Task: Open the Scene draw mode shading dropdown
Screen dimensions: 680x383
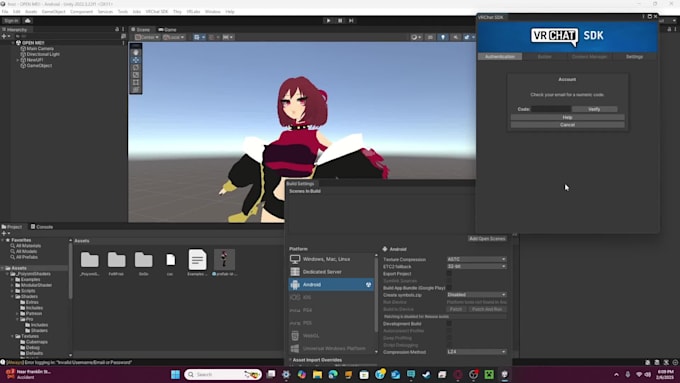Action: [416, 37]
